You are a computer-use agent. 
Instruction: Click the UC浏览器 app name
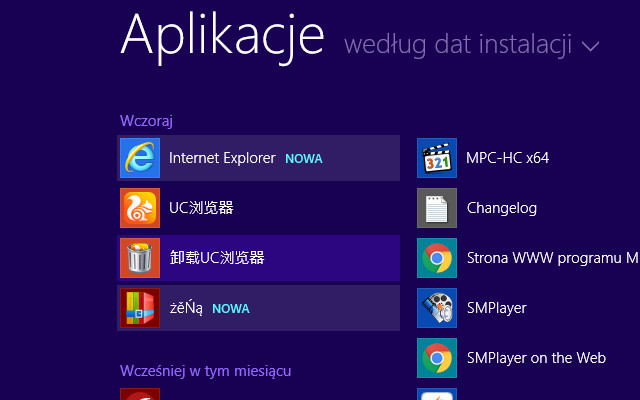(201, 208)
